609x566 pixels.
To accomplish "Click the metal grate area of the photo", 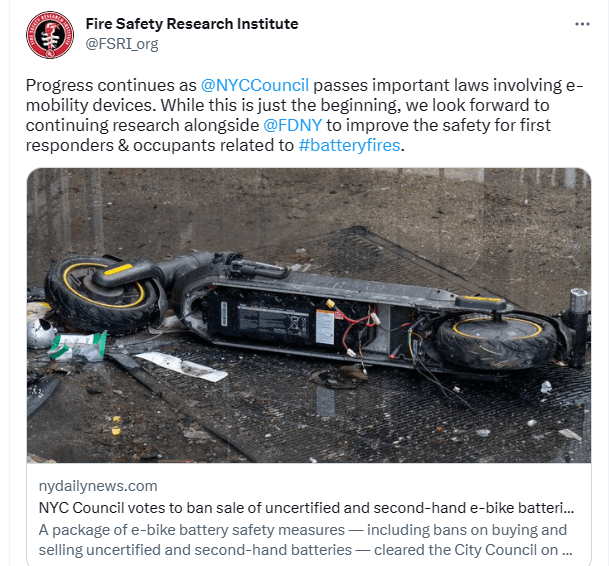I will pos(388,420).
